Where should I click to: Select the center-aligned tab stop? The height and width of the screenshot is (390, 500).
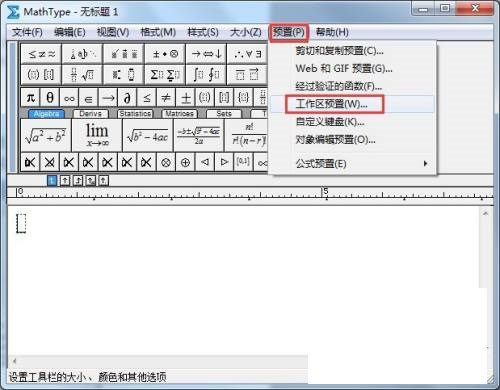[x=65, y=181]
